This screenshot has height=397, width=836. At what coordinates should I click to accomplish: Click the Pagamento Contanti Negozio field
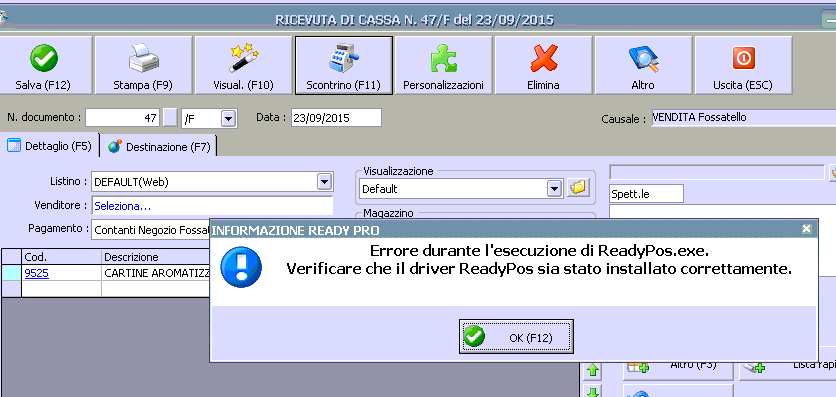tap(151, 230)
